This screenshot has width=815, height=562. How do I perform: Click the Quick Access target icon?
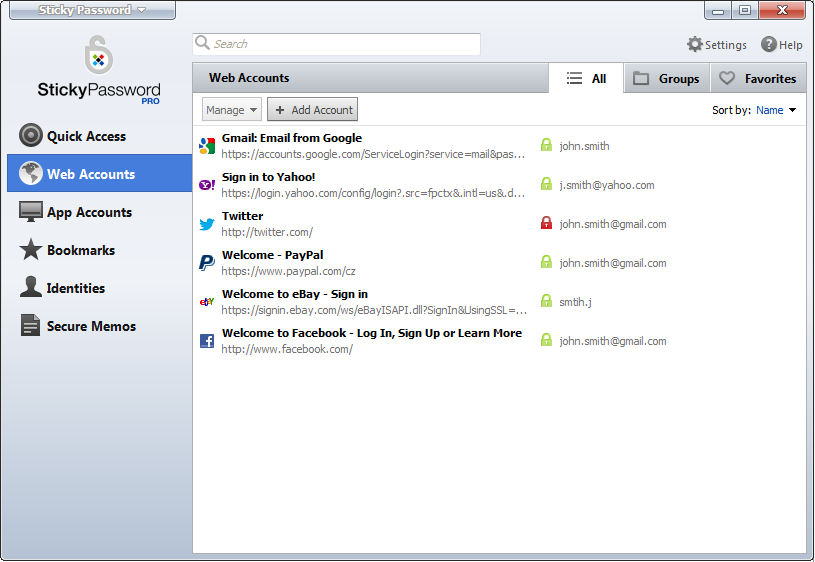(x=31, y=136)
